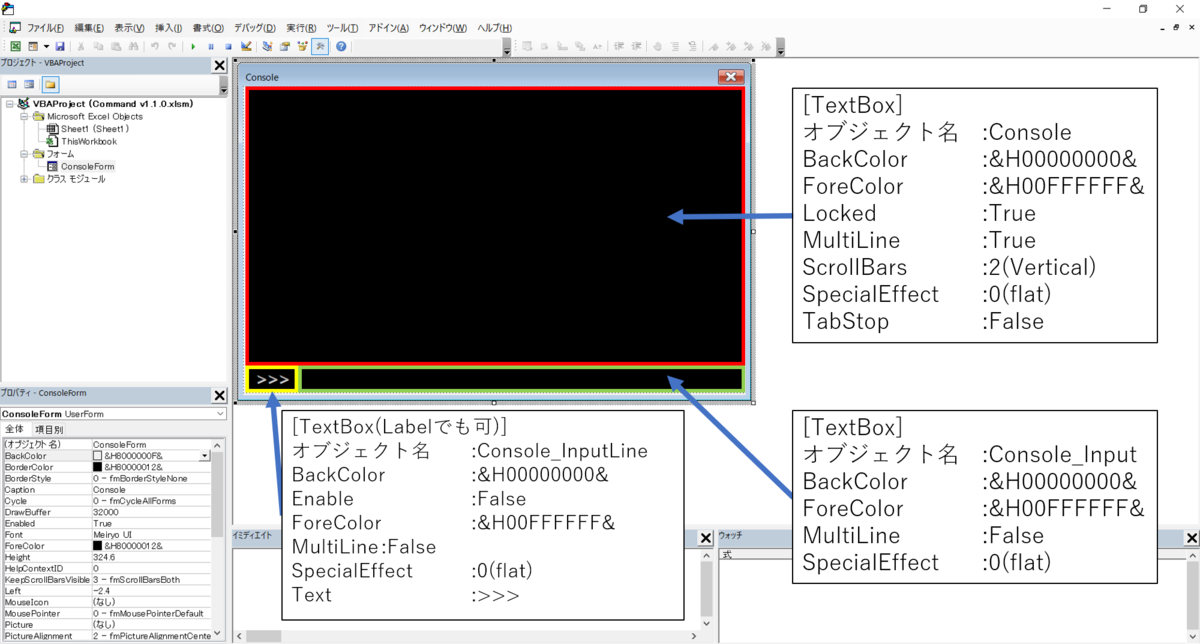Open the 書式(O) menu
The width and height of the screenshot is (1200, 644).
[x=207, y=28]
